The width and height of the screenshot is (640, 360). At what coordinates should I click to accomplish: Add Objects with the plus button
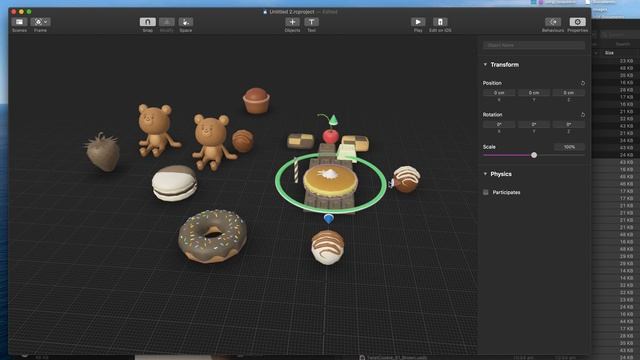coord(292,22)
